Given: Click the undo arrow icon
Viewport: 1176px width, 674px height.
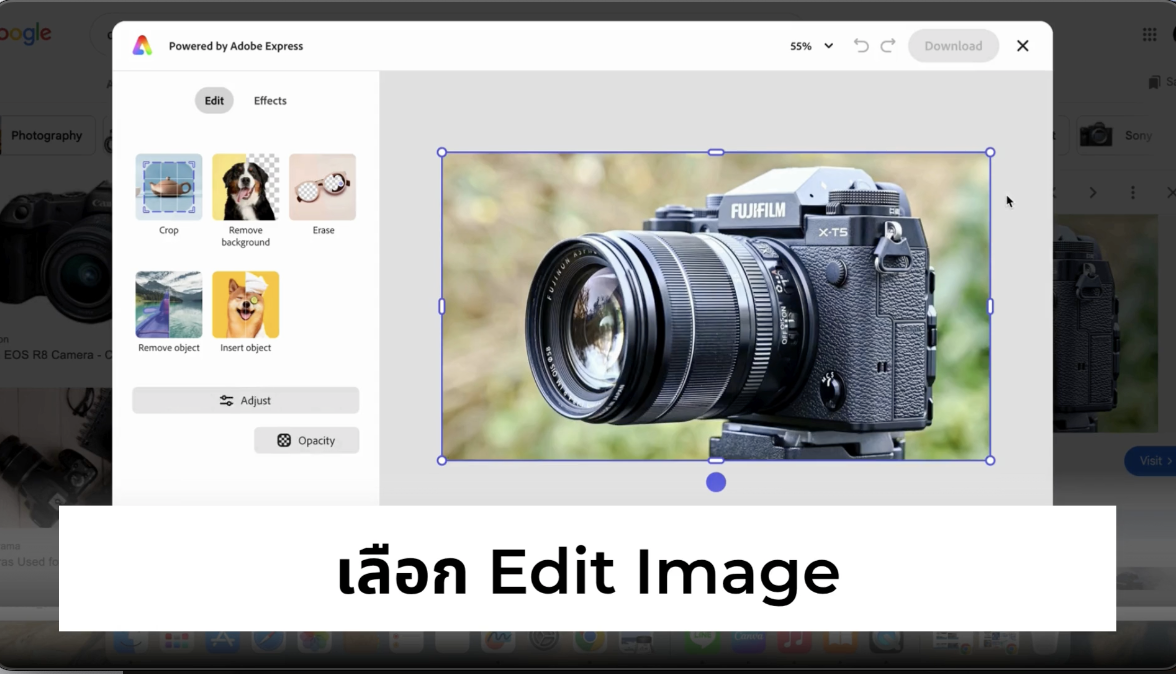Looking at the screenshot, I should [x=860, y=46].
